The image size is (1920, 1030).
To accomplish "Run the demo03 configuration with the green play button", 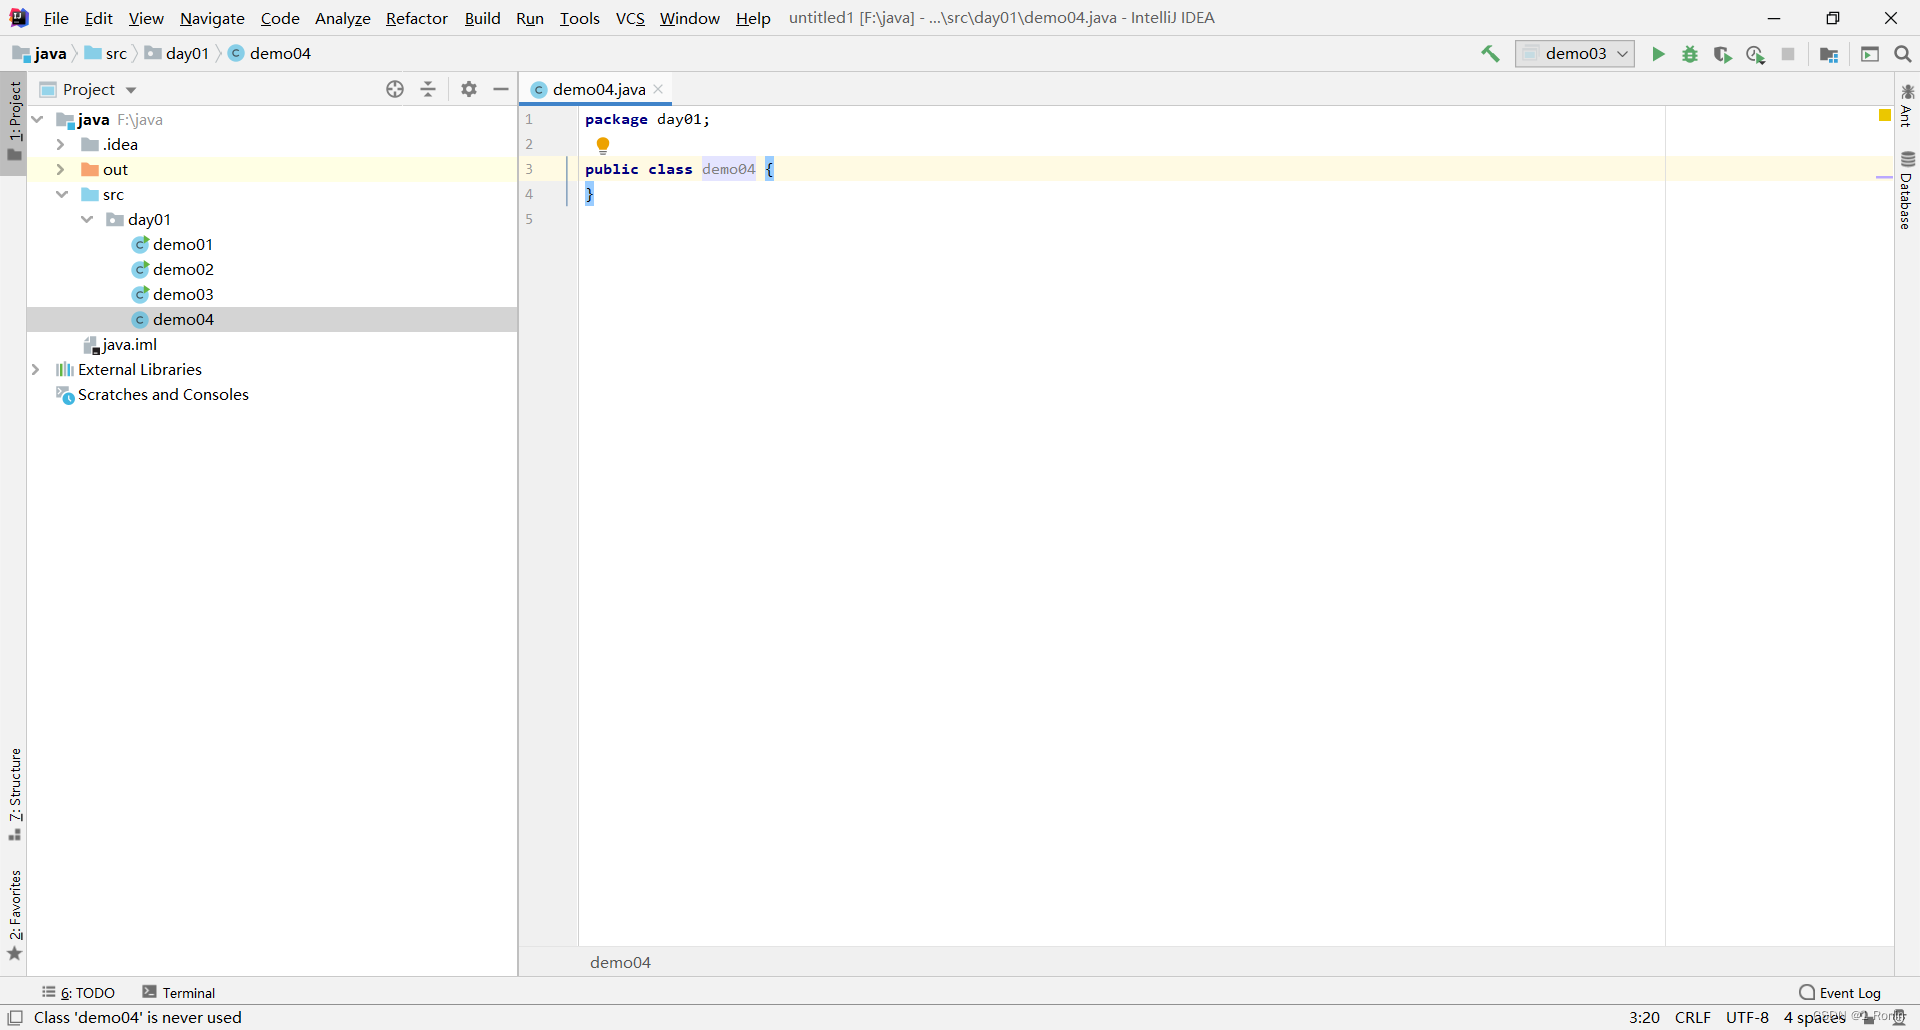I will [x=1658, y=54].
